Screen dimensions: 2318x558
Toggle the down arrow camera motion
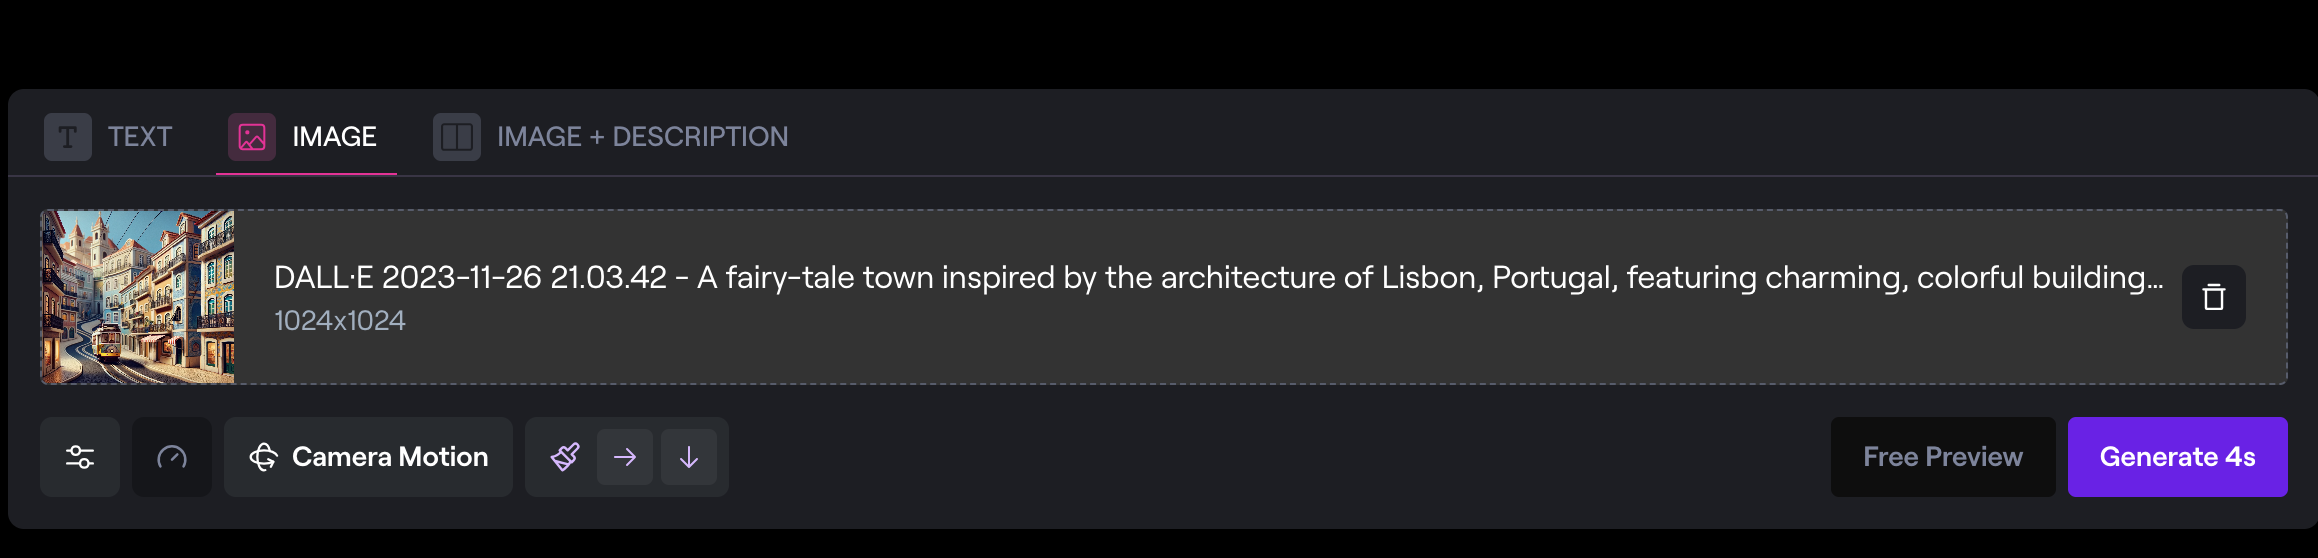[x=689, y=457]
